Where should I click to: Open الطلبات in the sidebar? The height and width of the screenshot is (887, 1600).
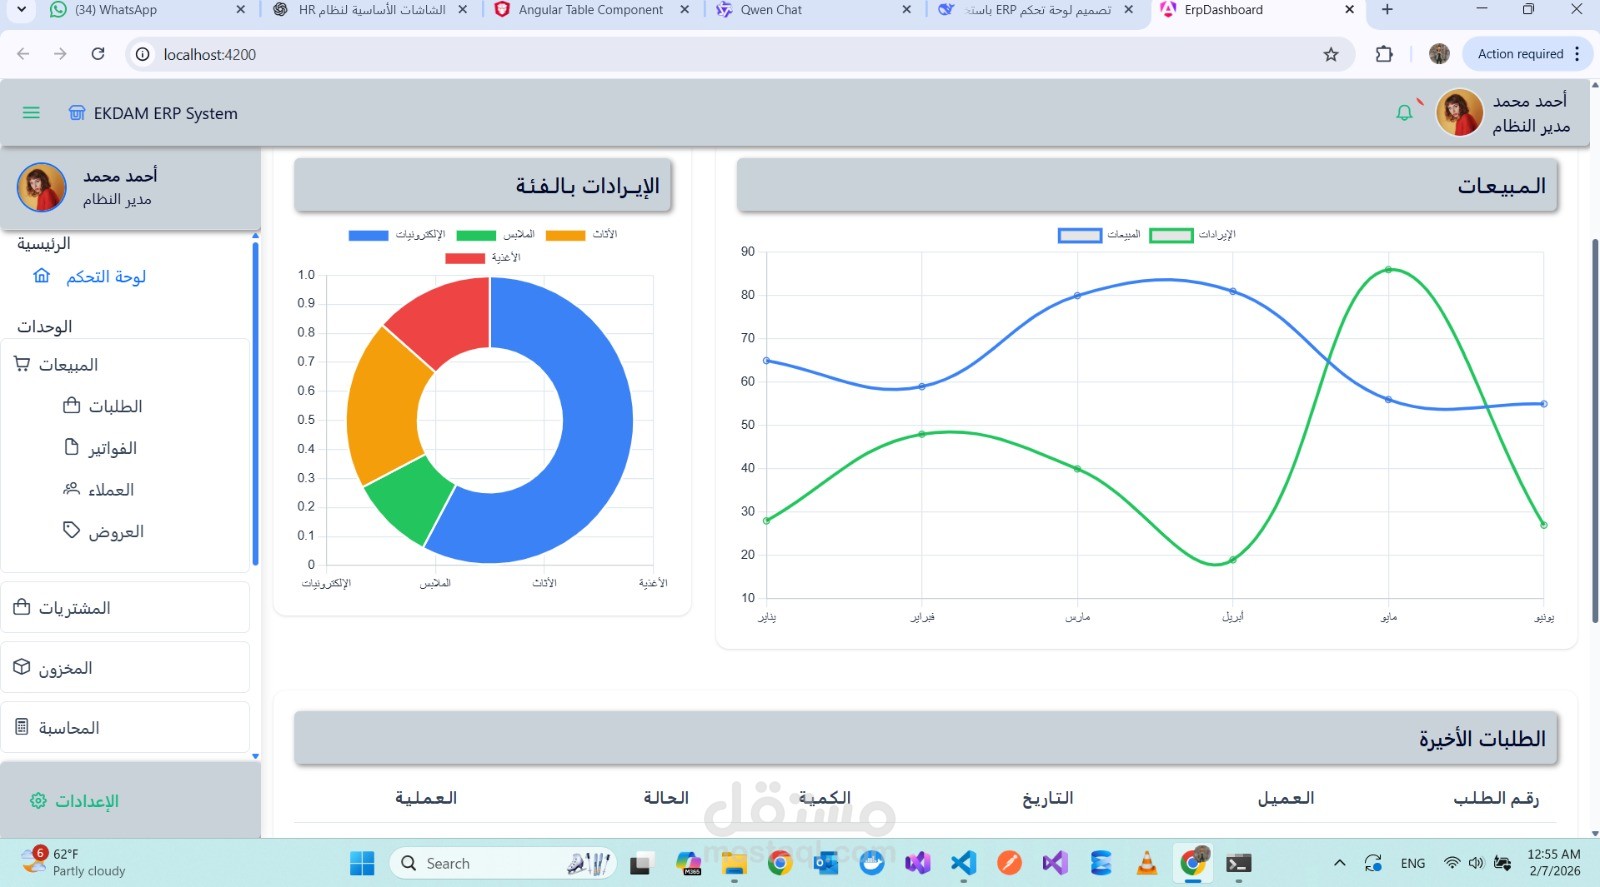point(115,406)
